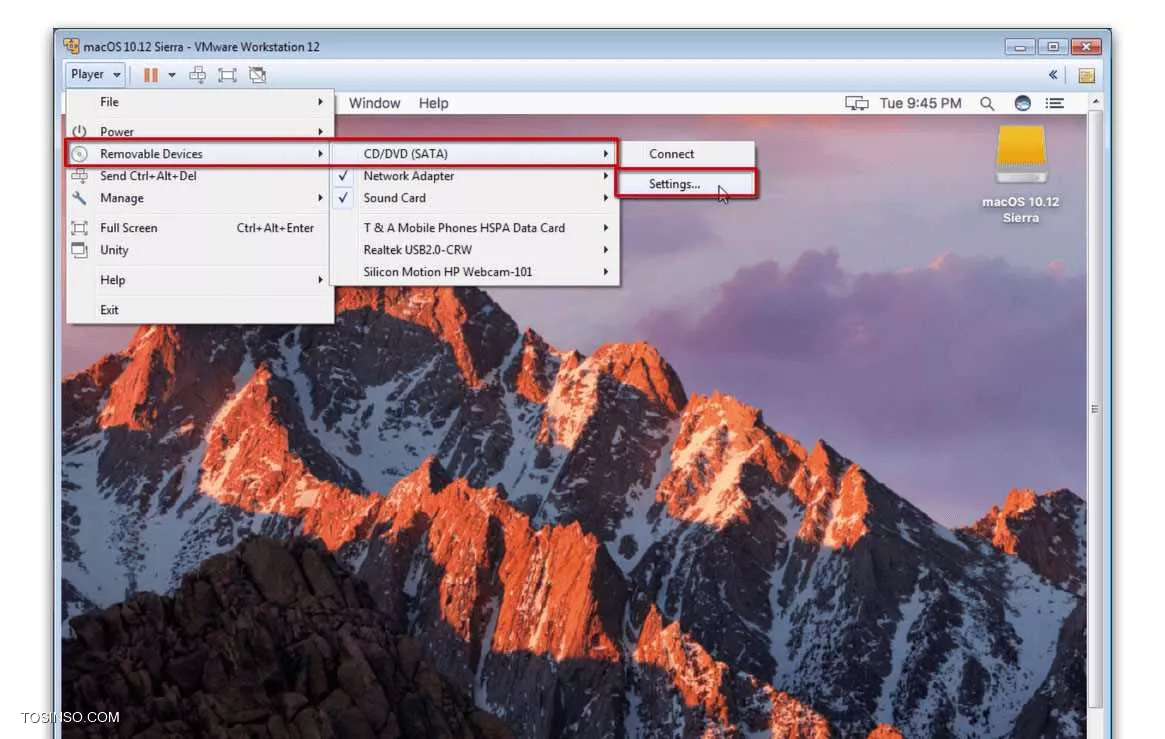1165x739 pixels.
Task: Choose Exit in the Player menu
Action: click(x=199, y=310)
